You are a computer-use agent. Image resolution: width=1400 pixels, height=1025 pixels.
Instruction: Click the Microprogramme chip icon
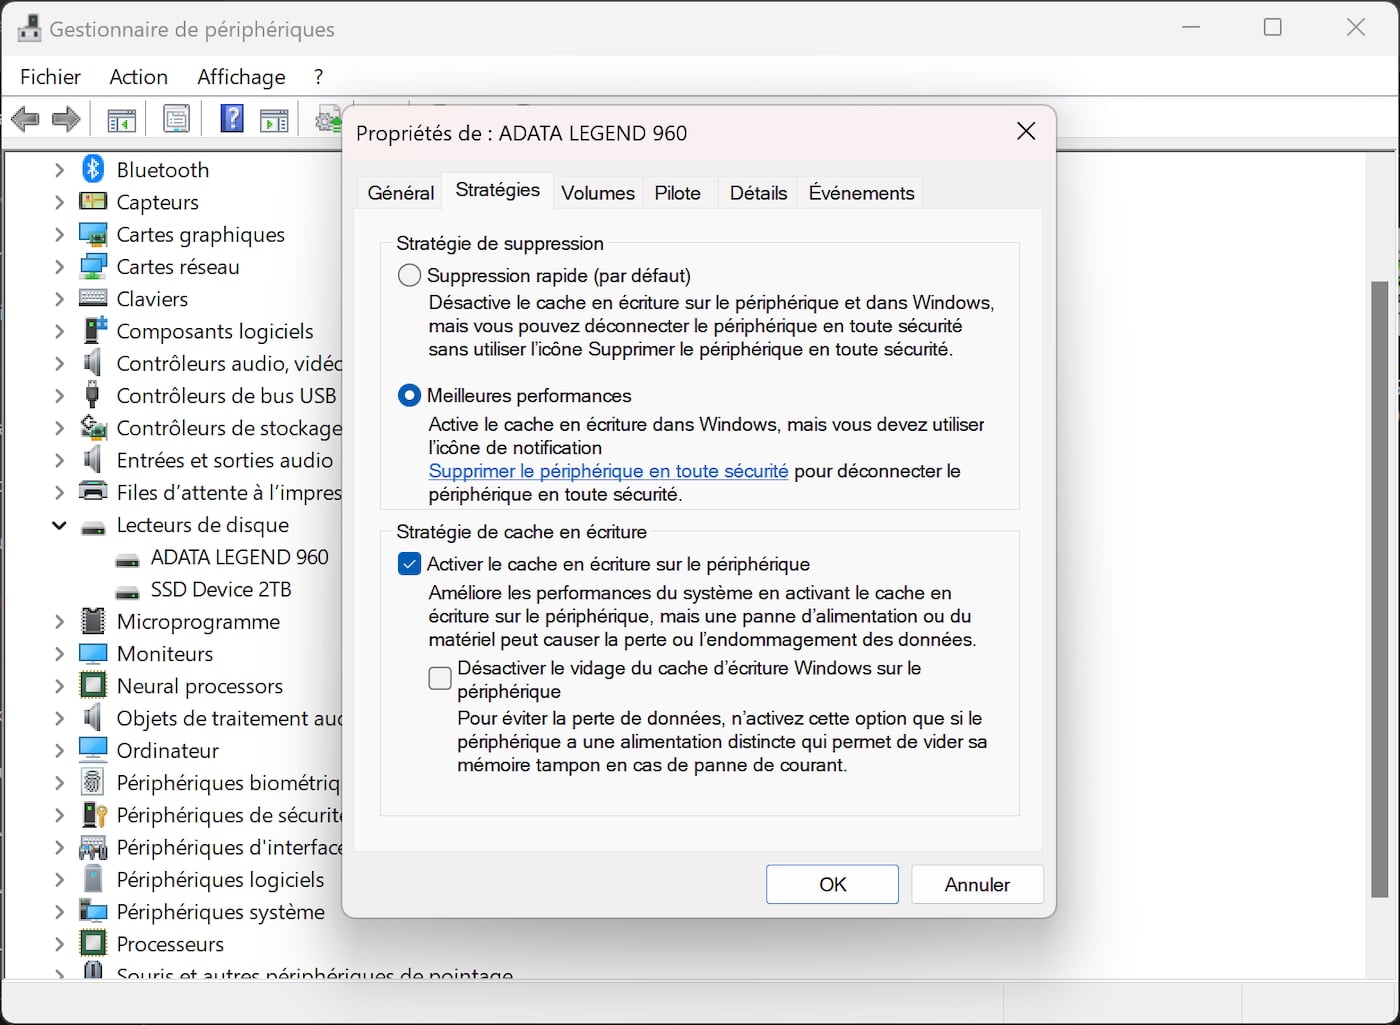click(x=93, y=621)
